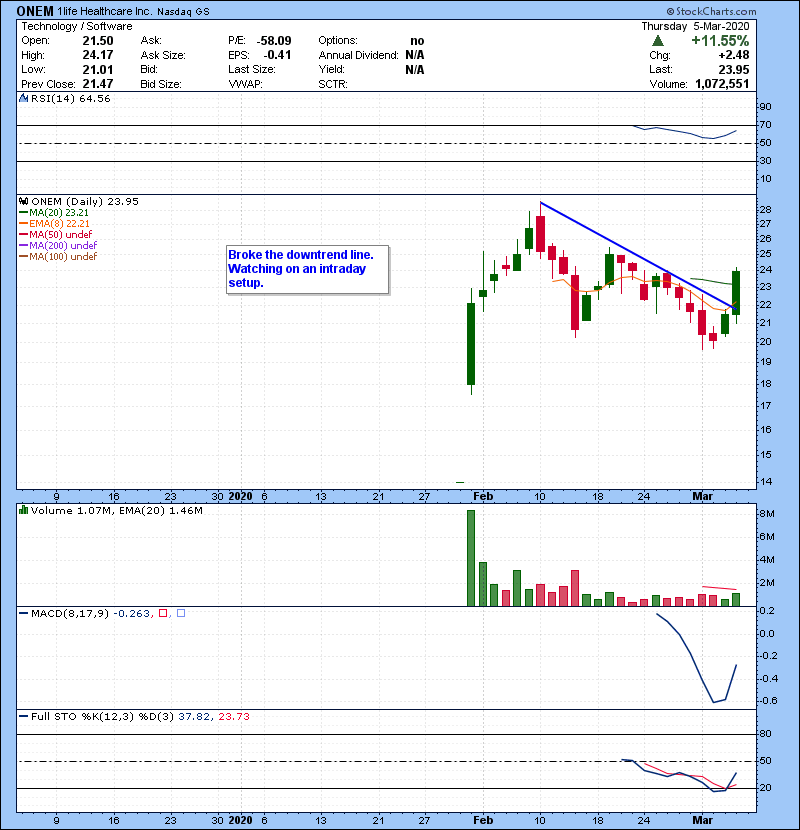The width and height of the screenshot is (800, 830).
Task: Click the 90 label on the RSI axis
Action: [x=766, y=106]
